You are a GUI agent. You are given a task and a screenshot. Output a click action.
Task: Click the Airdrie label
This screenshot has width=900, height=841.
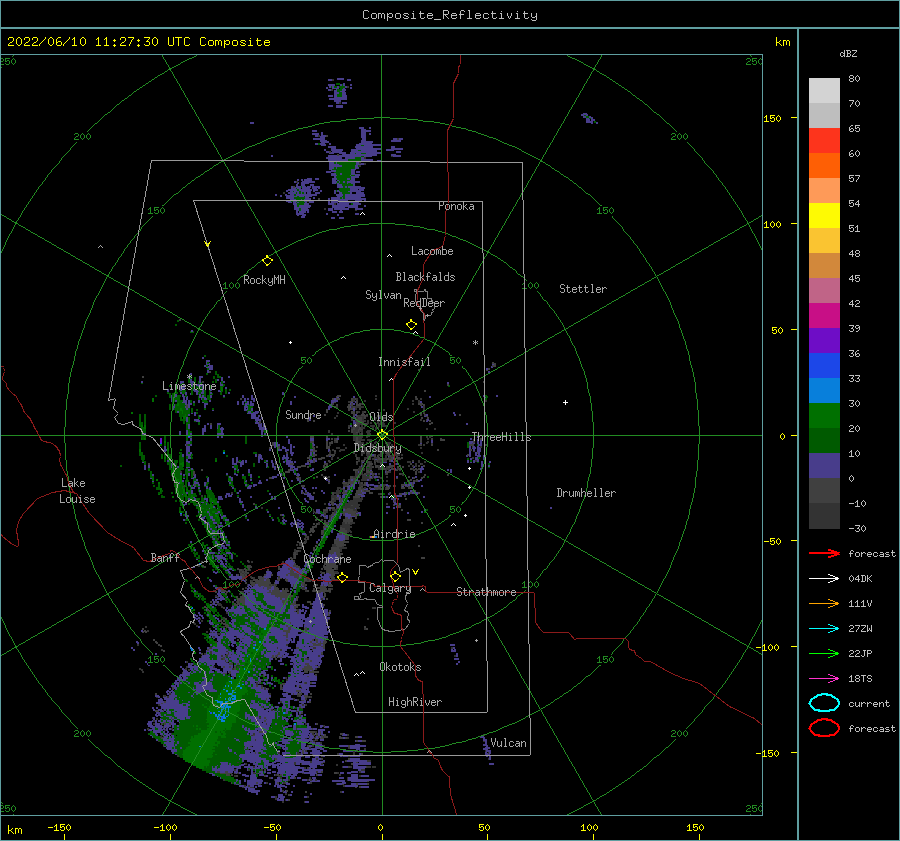(x=394, y=534)
